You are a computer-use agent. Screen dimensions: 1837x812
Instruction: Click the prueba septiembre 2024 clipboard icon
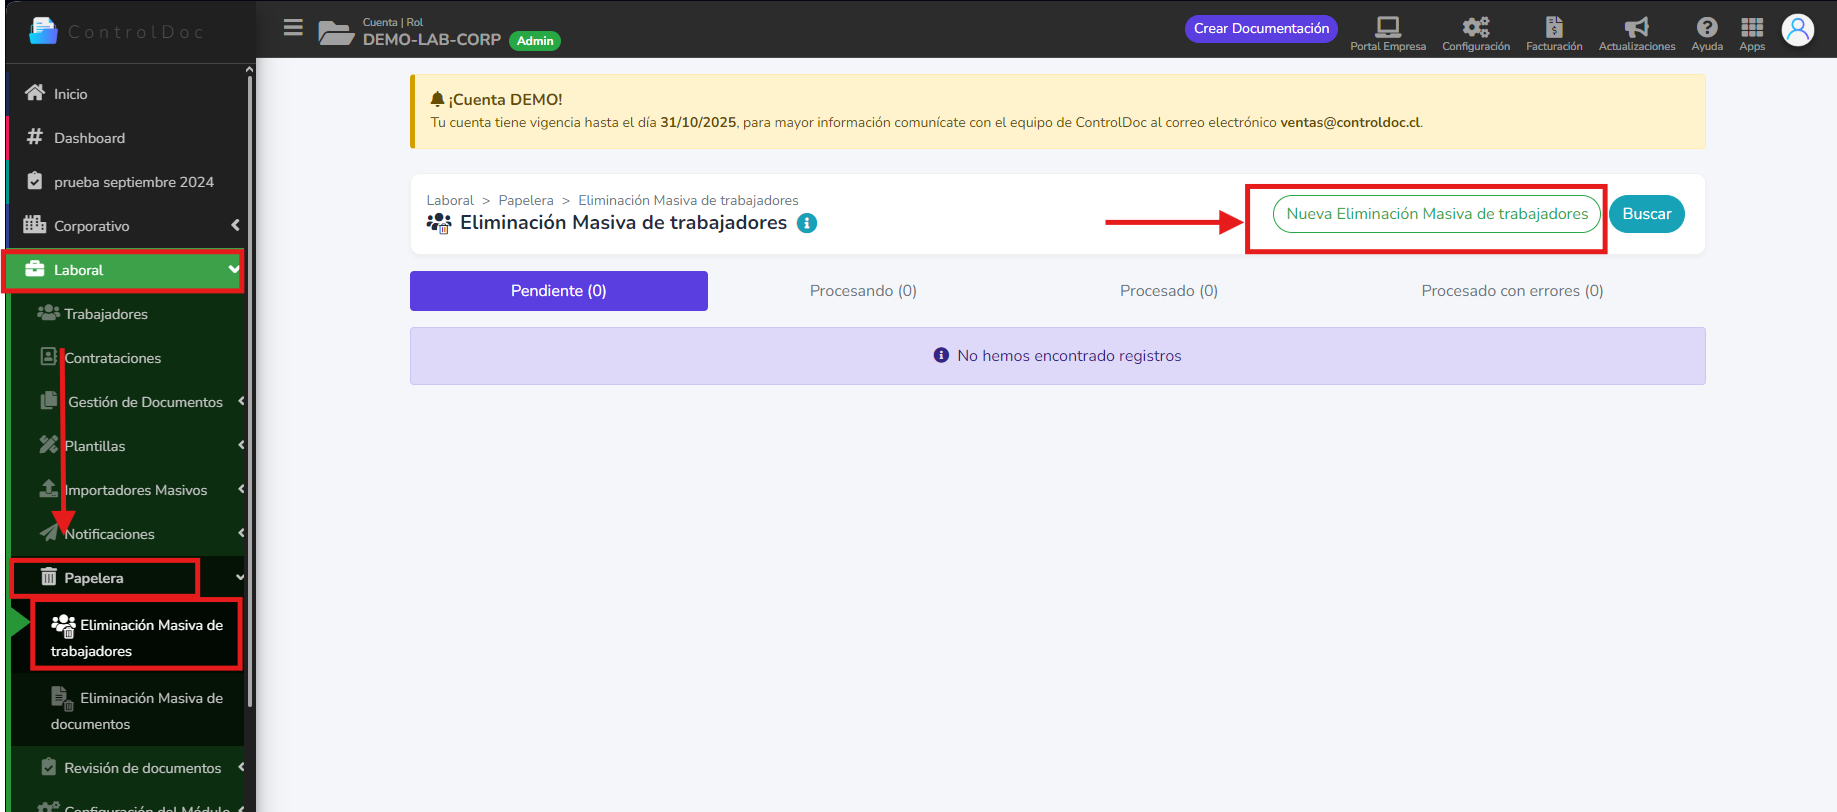point(35,181)
